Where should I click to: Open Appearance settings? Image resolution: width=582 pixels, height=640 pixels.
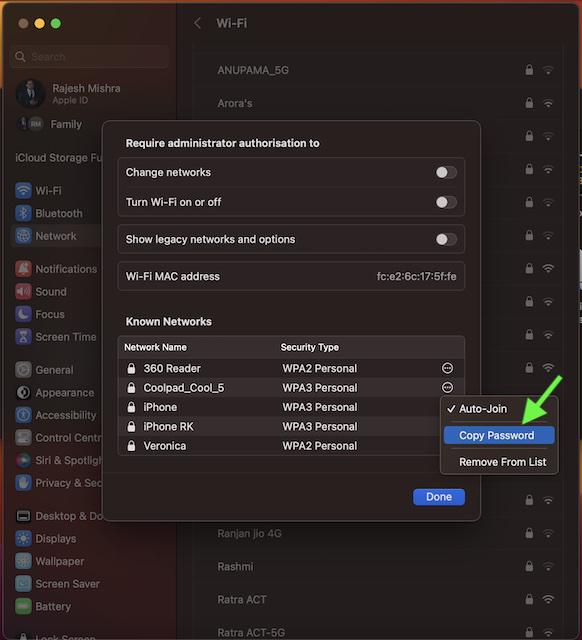tap(55, 393)
